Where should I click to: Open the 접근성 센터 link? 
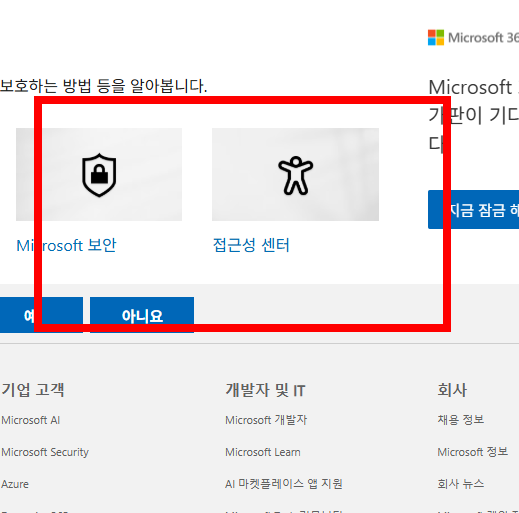coord(251,245)
